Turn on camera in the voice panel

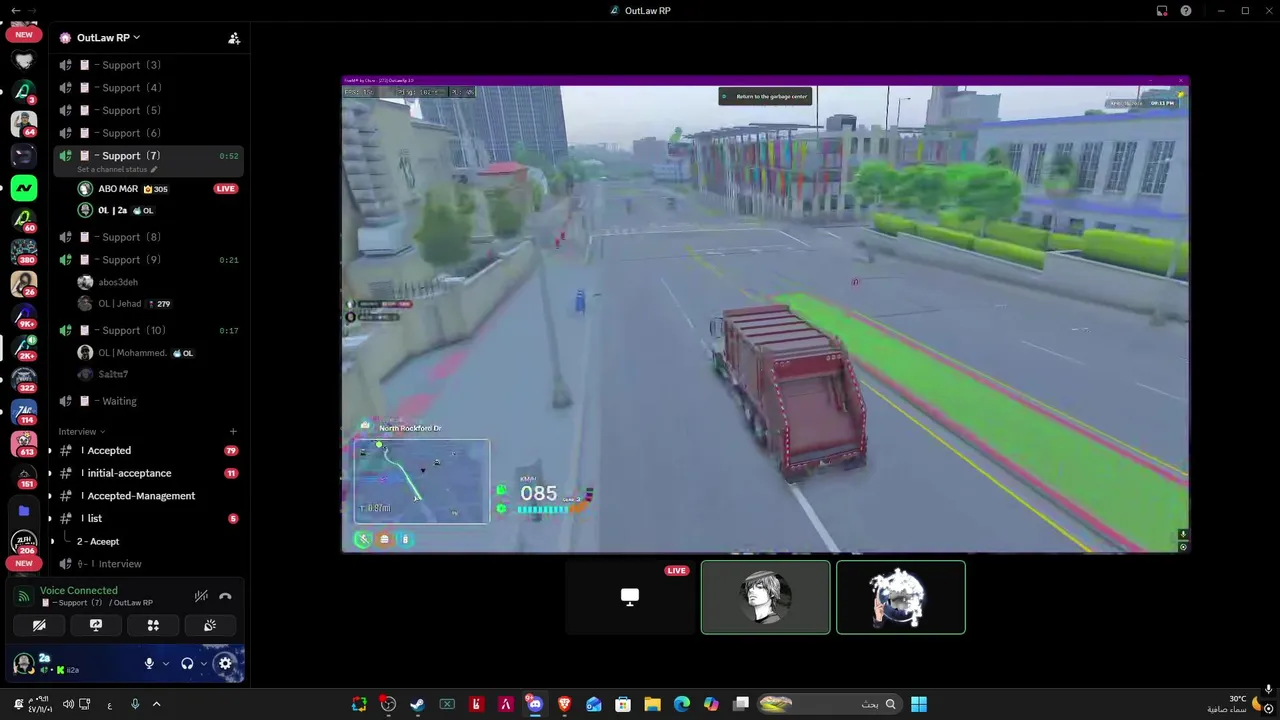tap(39, 625)
